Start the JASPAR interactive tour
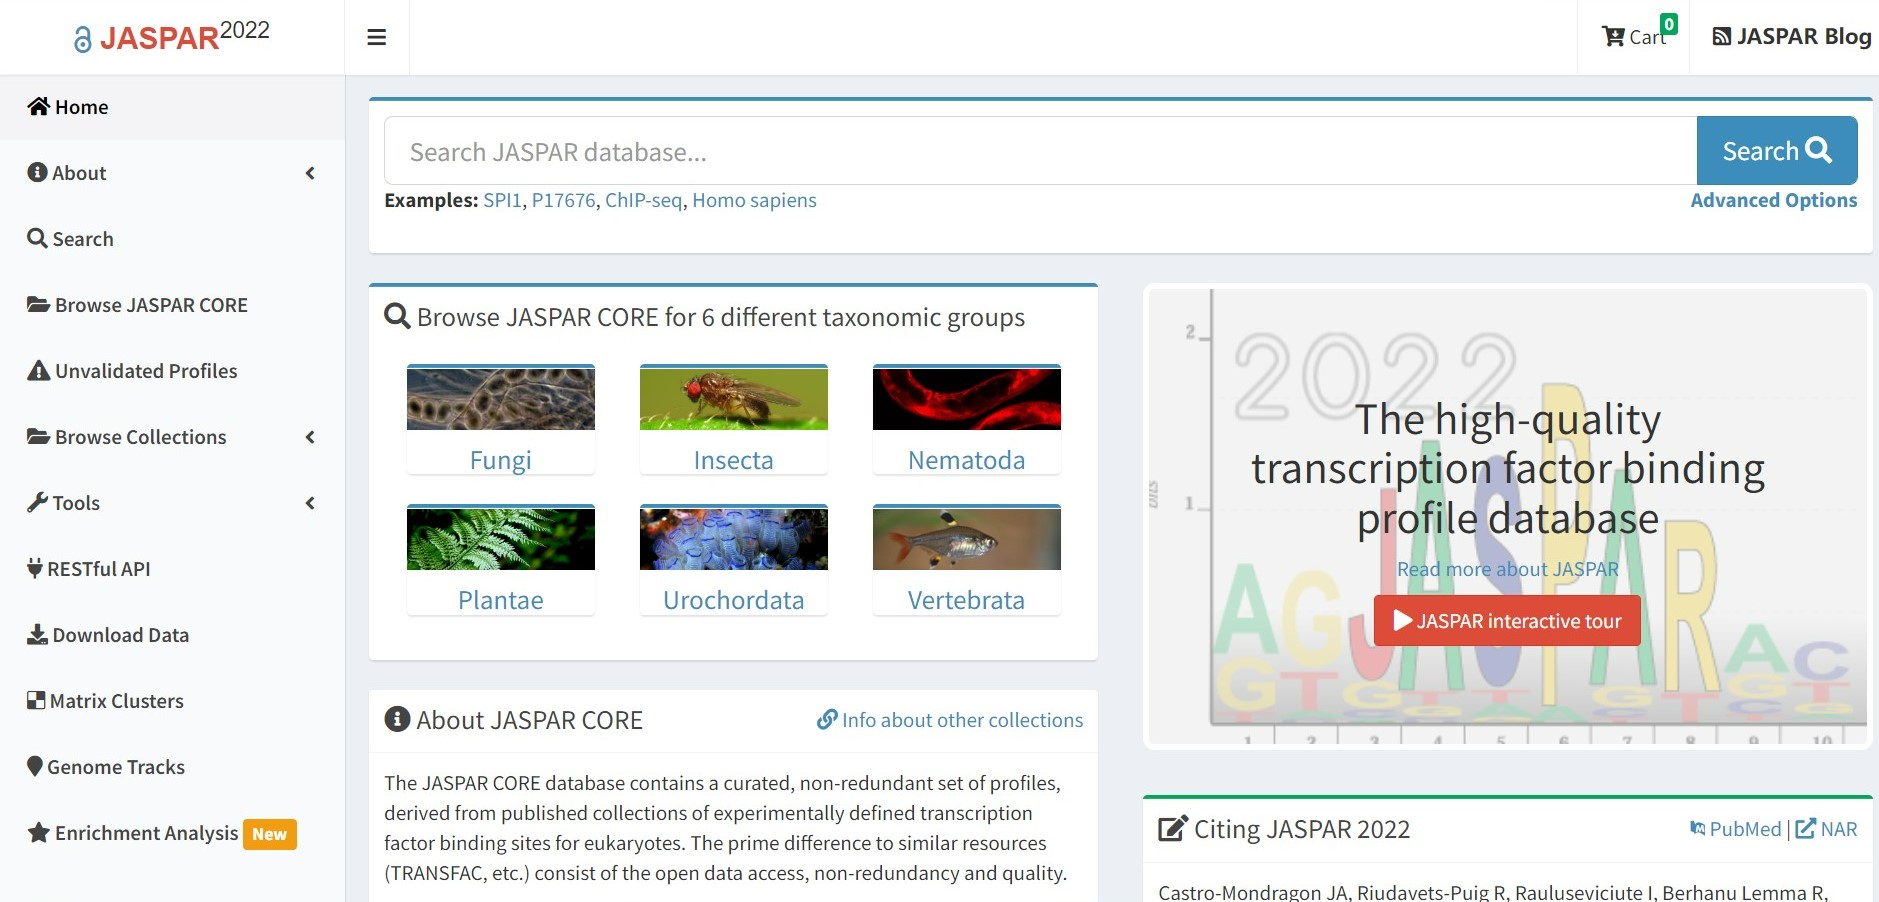Image resolution: width=1879 pixels, height=902 pixels. (1507, 621)
